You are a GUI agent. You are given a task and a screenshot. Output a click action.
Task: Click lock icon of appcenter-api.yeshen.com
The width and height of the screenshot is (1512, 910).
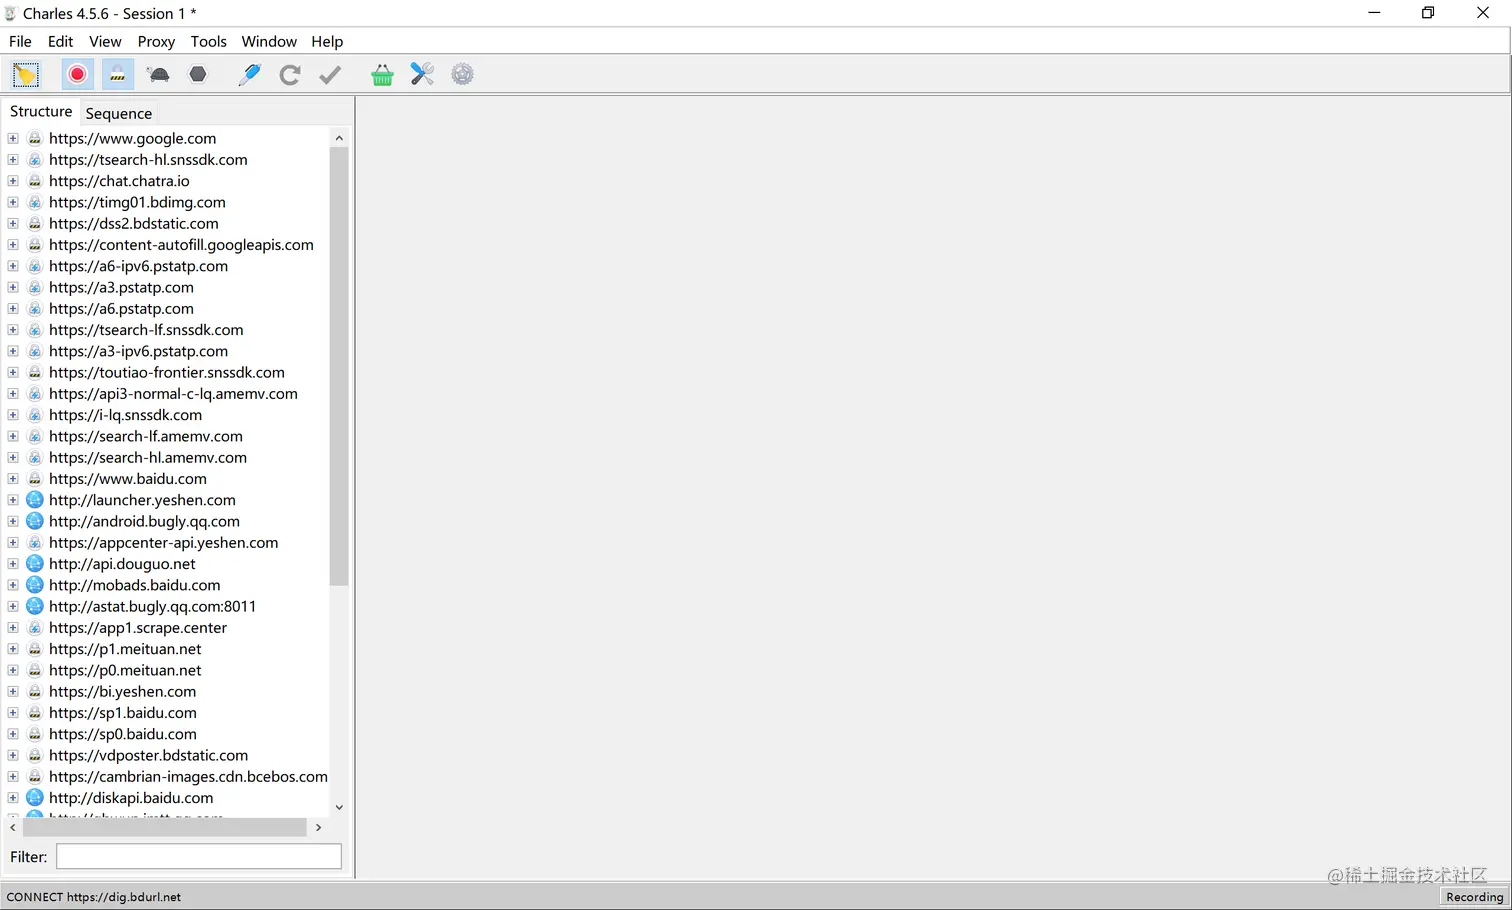pos(35,543)
